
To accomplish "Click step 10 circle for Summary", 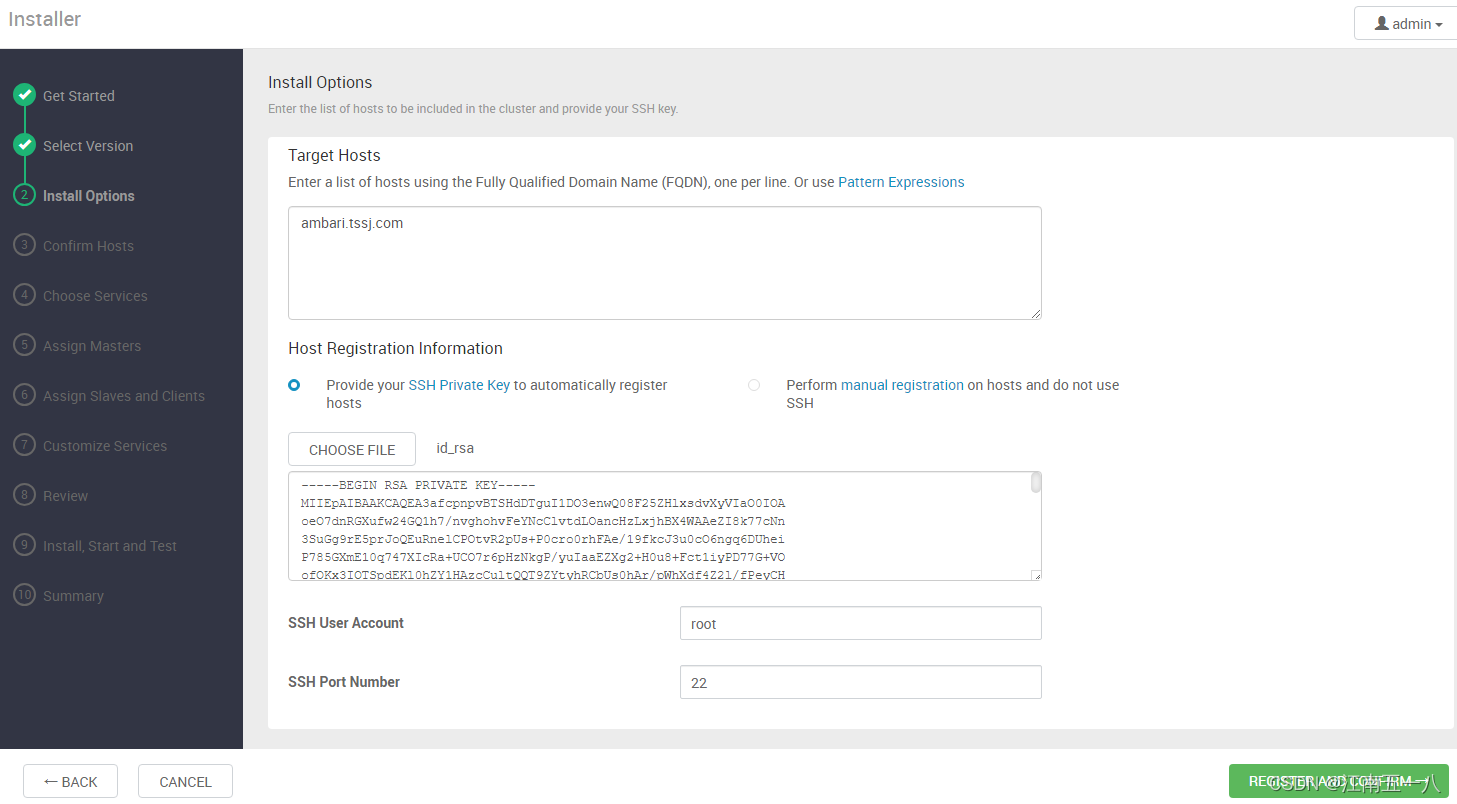I will click(24, 595).
